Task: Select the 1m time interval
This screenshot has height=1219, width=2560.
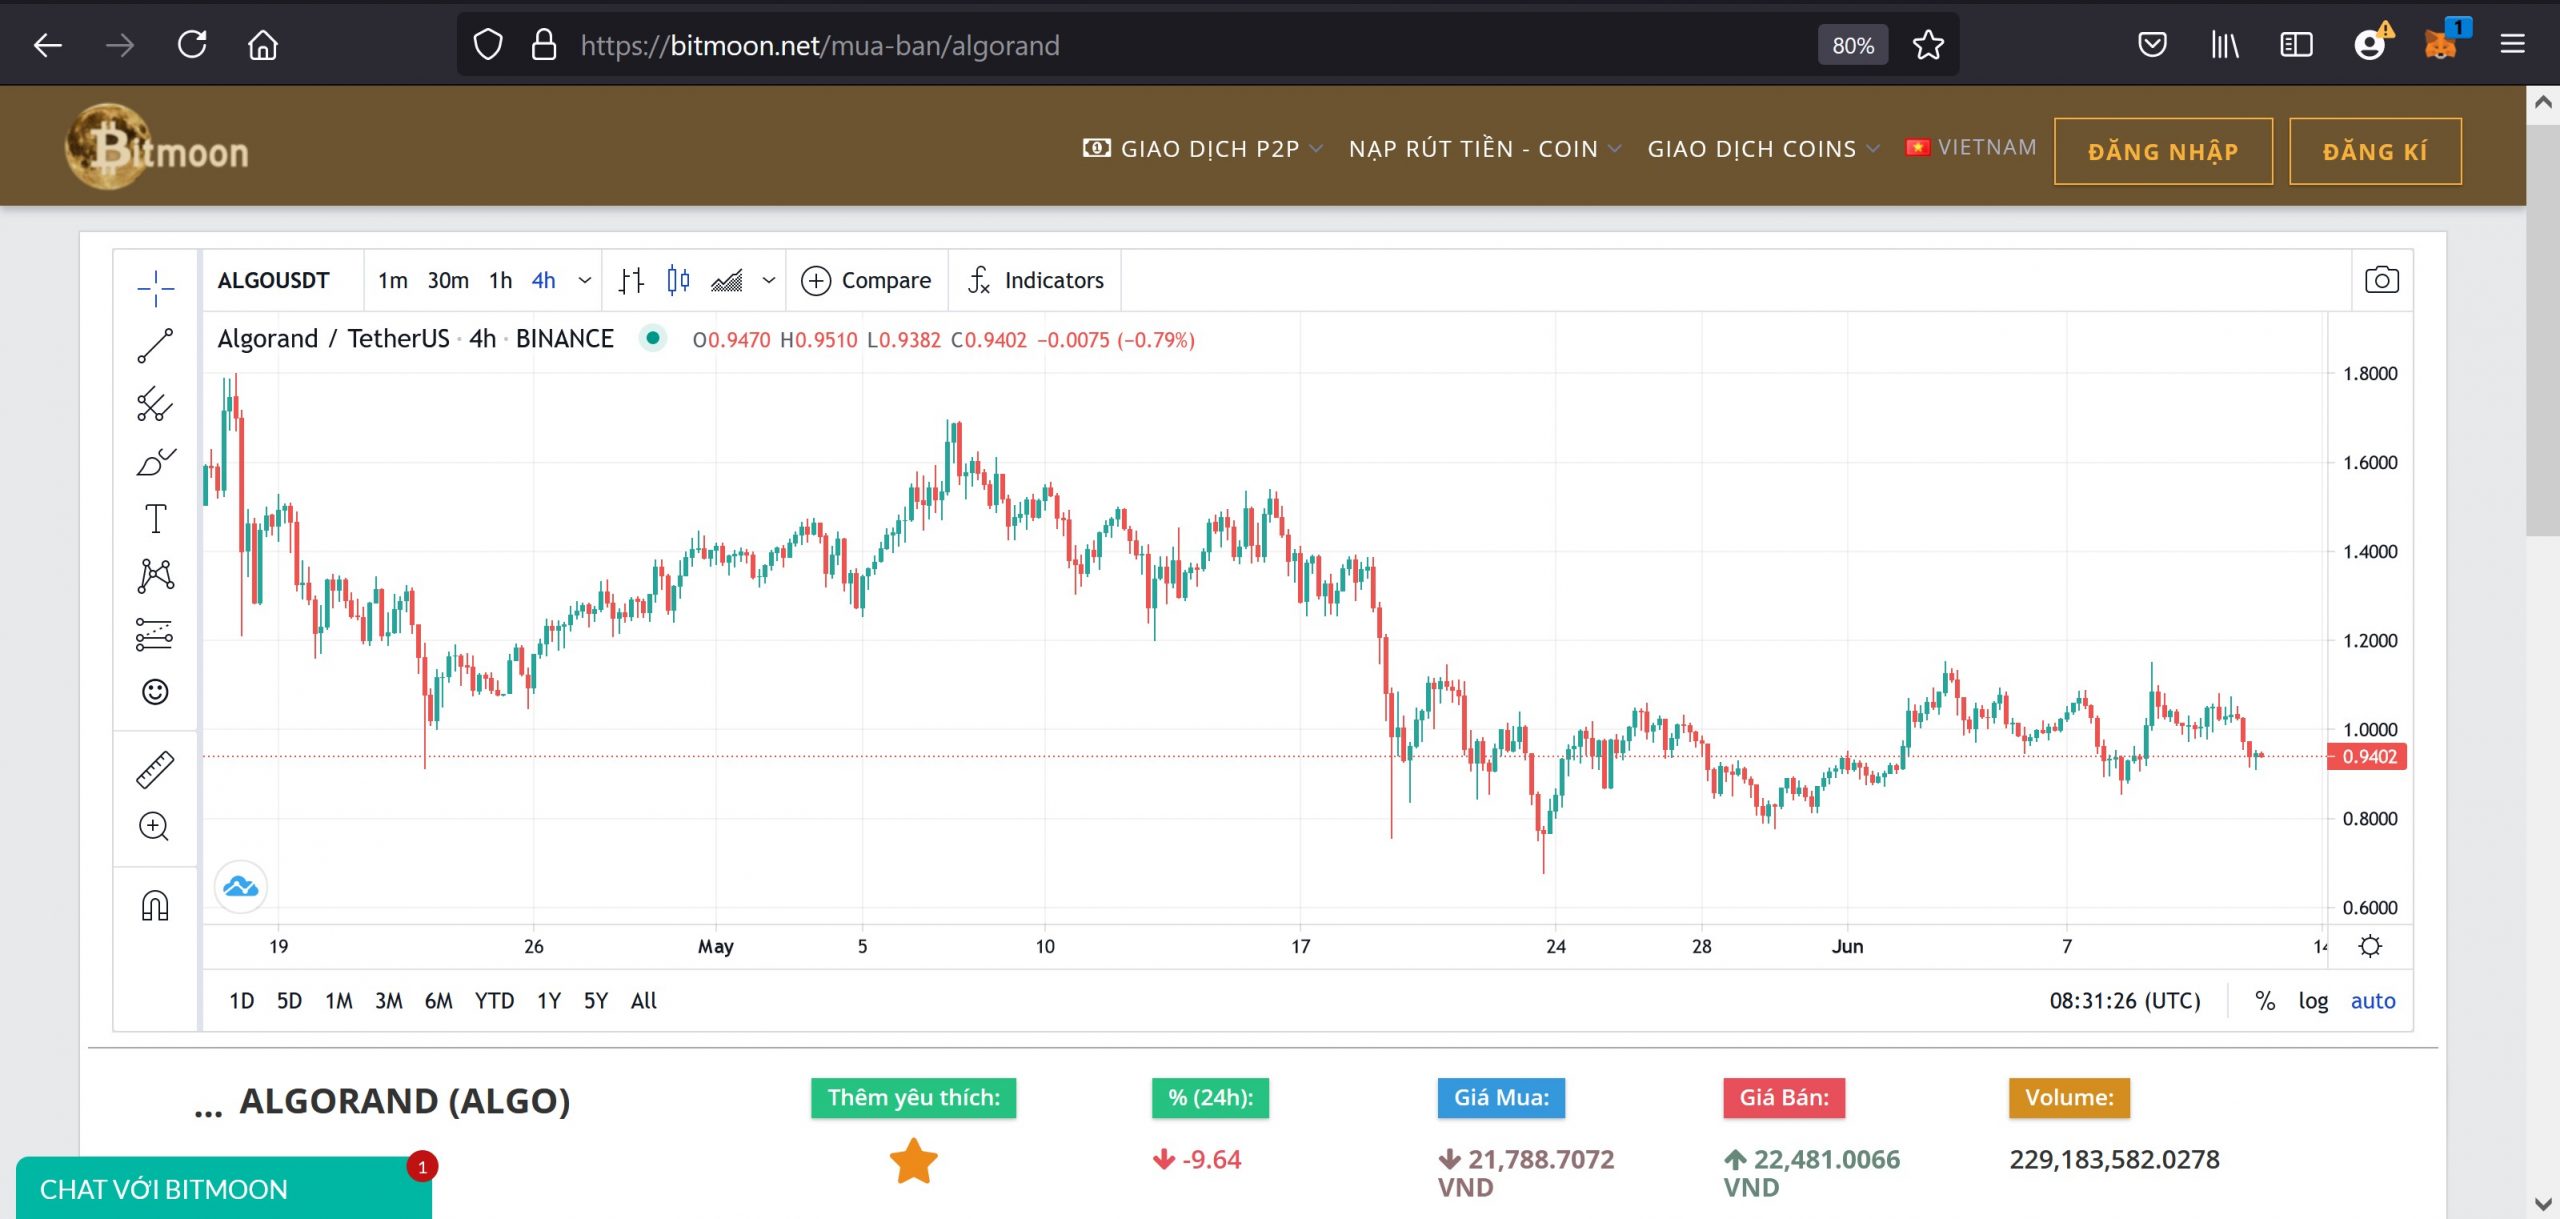Action: [x=393, y=281]
